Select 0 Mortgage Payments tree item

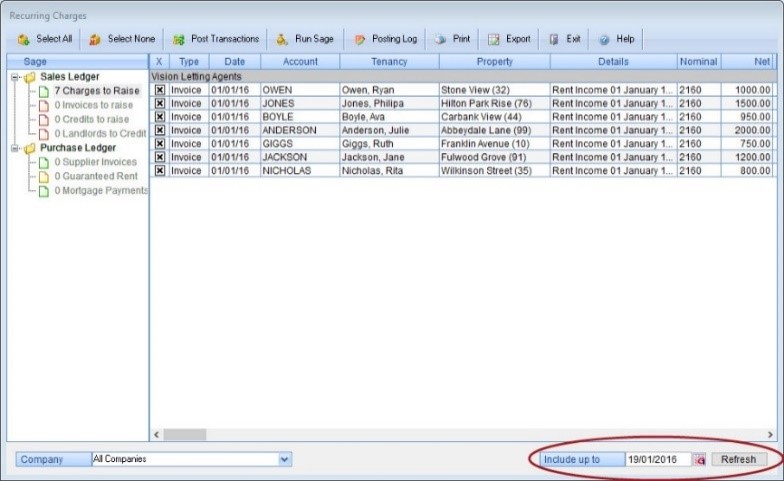[x=100, y=190]
